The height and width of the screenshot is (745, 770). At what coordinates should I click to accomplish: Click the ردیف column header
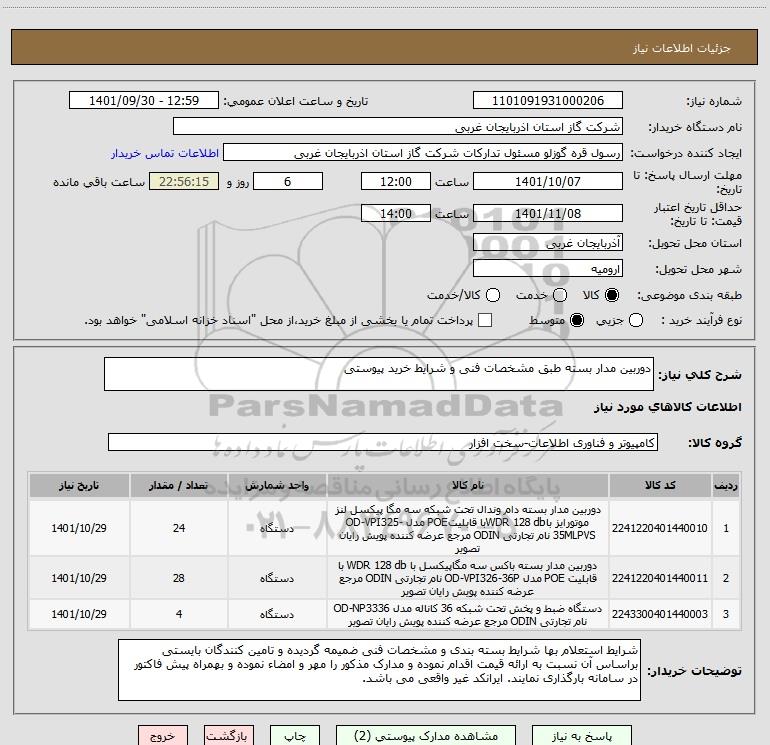[726, 486]
